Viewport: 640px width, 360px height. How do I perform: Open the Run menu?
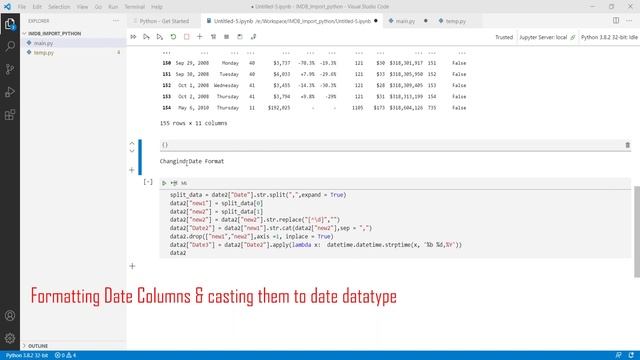[113, 7]
